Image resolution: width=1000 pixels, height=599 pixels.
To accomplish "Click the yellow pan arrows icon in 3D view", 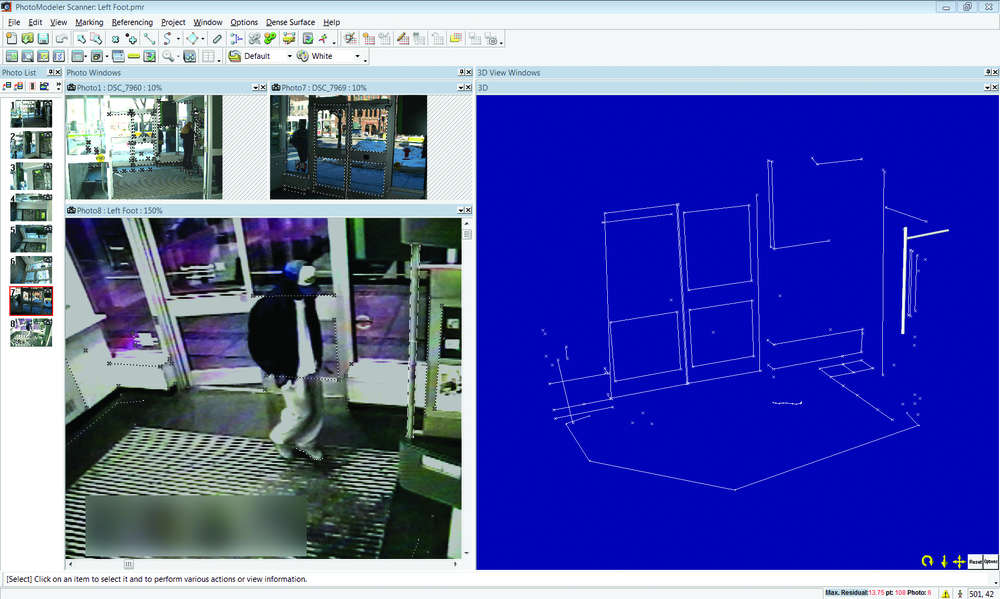I will [958, 561].
